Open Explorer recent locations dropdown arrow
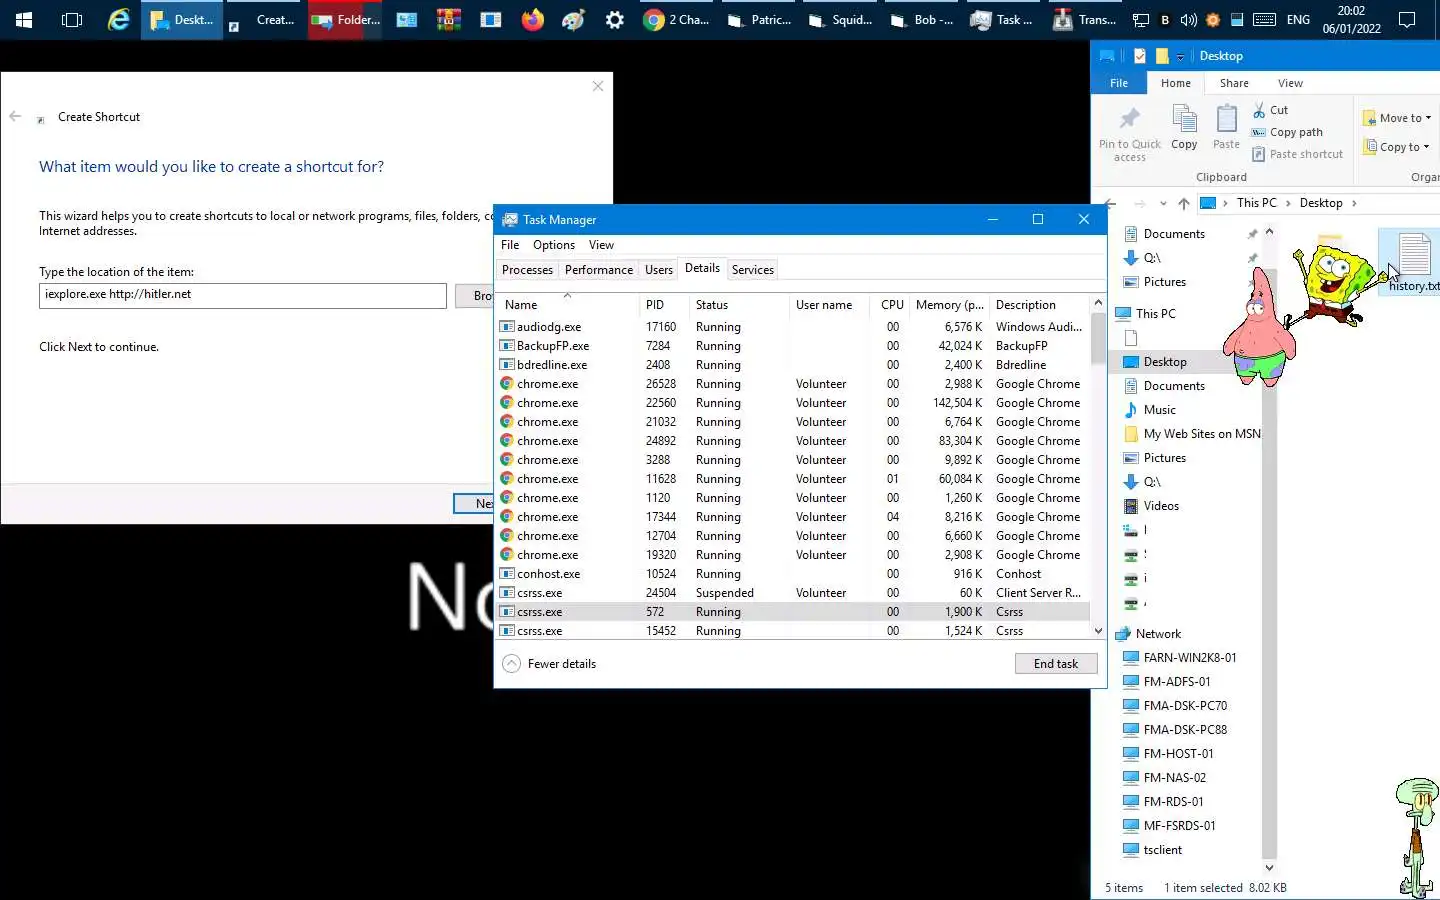1440x900 pixels. tap(1164, 204)
